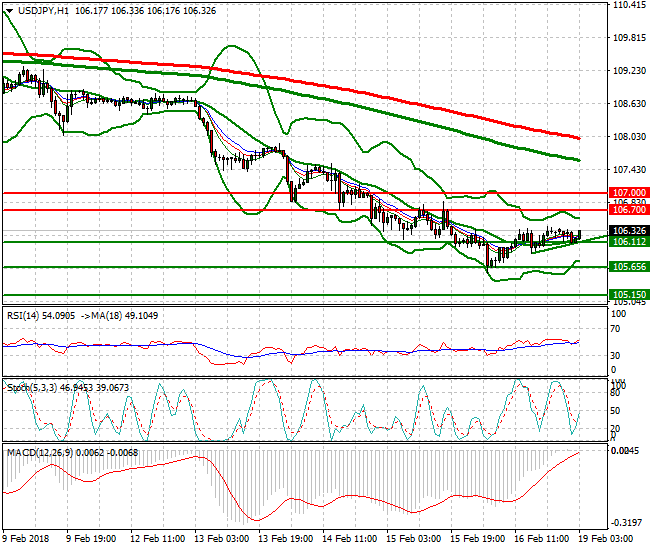Select the red 107.000 price level tag

(x=629, y=192)
